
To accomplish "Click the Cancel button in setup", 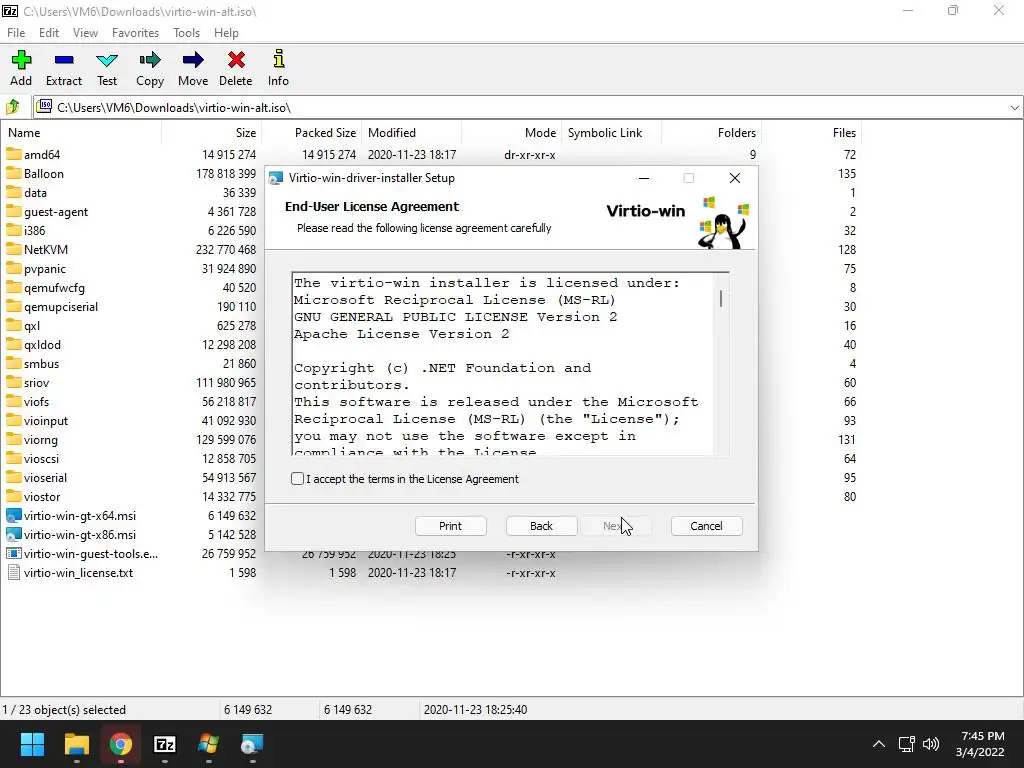I will [707, 526].
